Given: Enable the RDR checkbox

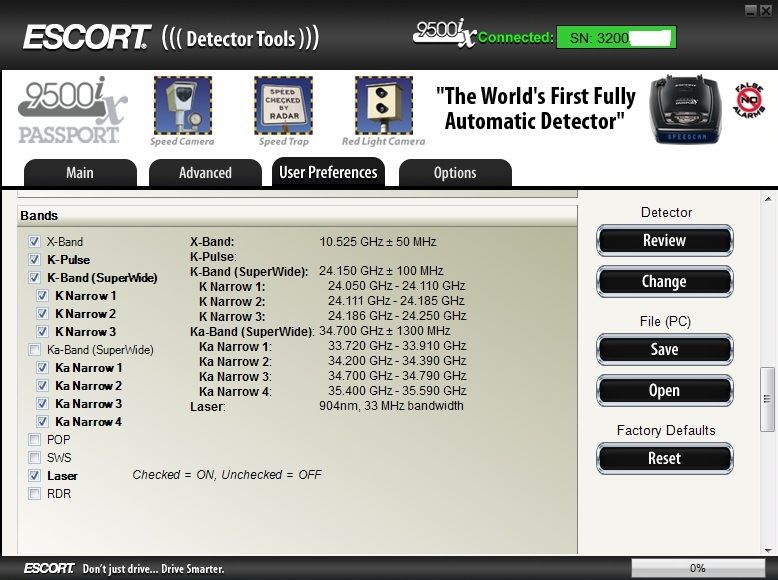Looking at the screenshot, I should tap(35, 494).
